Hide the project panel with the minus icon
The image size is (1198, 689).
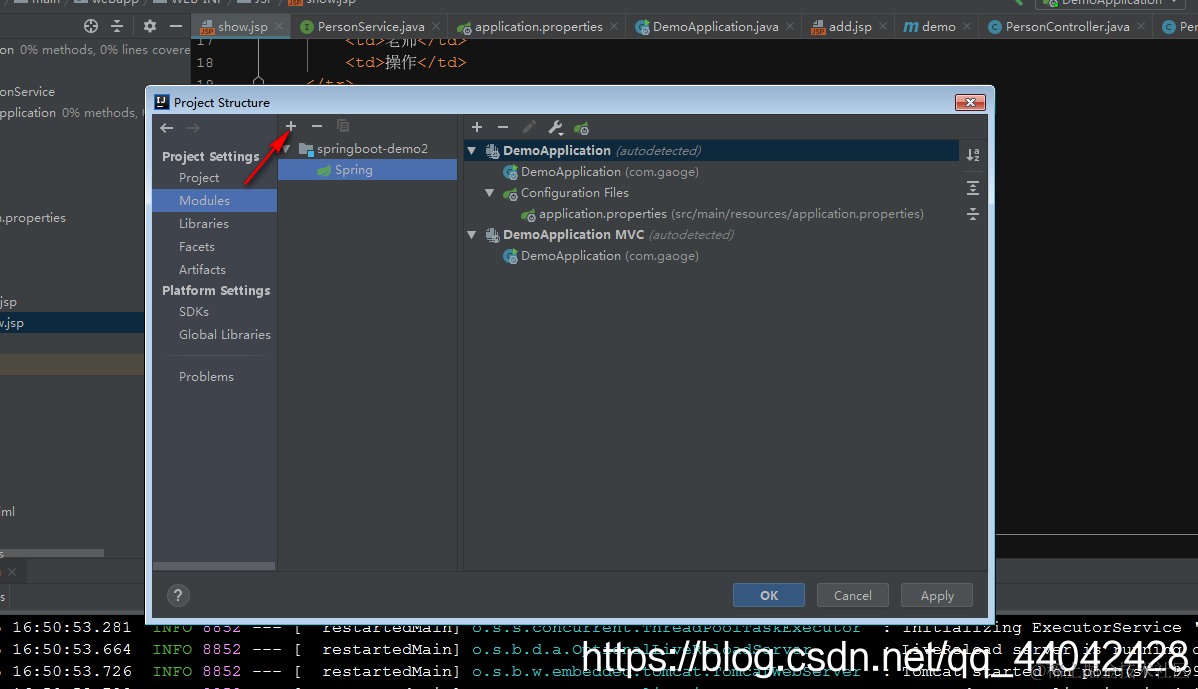(176, 26)
